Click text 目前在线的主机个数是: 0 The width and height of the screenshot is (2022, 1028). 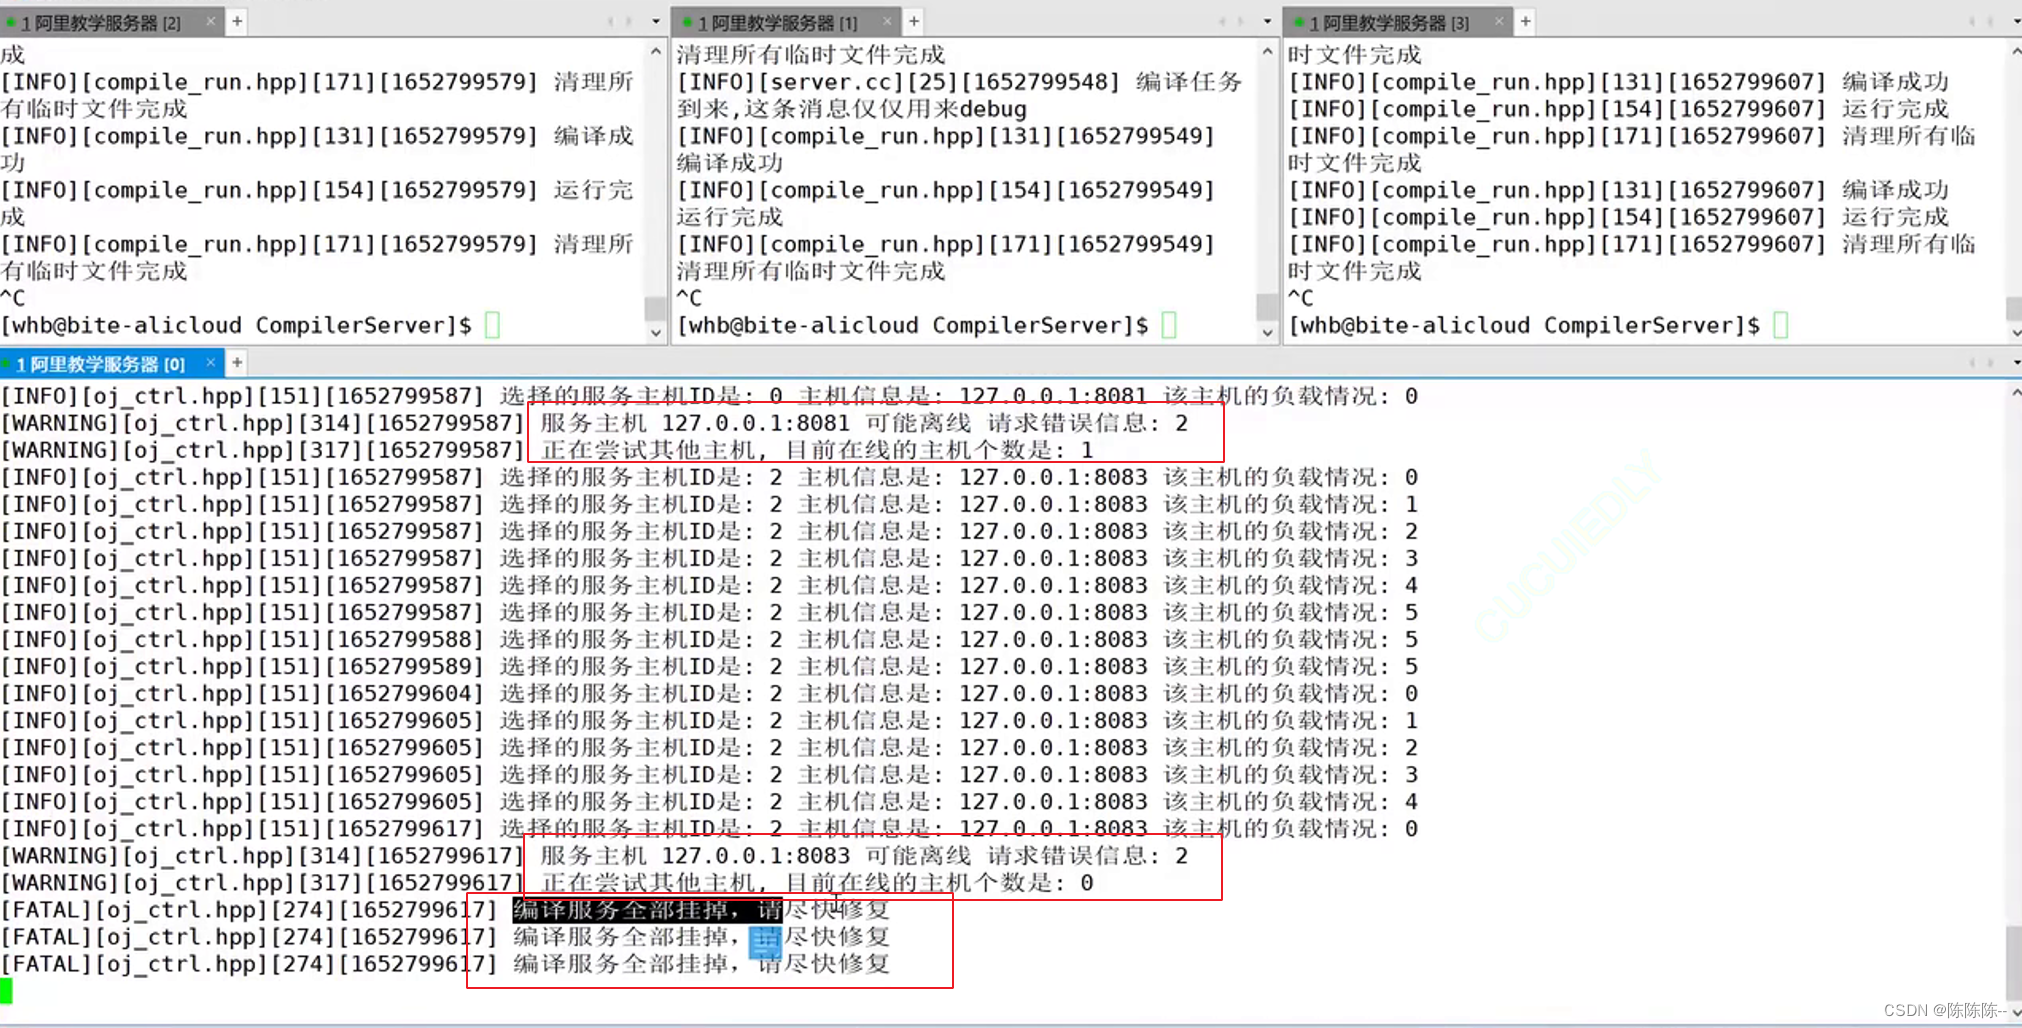[x=940, y=883]
